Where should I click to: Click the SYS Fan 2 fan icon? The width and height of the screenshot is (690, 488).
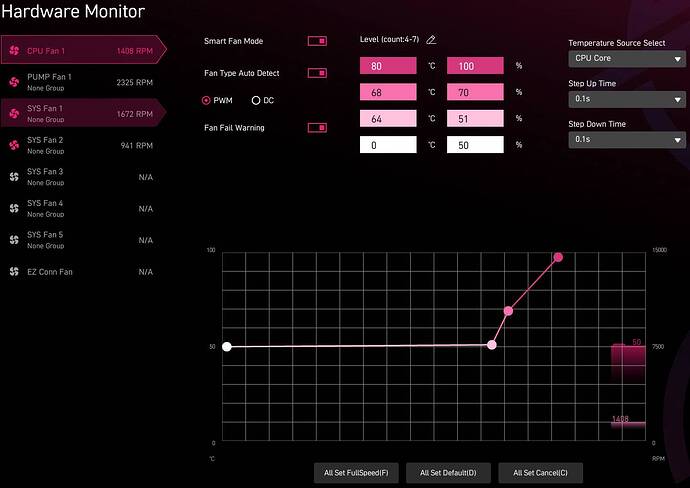[x=14, y=145]
